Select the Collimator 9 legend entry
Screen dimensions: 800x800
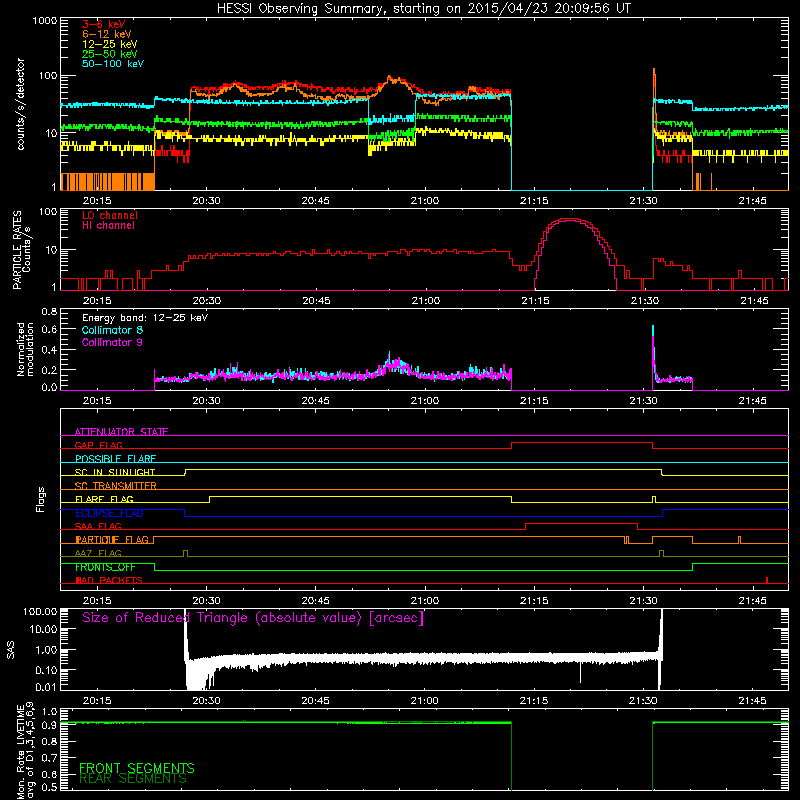coord(112,342)
